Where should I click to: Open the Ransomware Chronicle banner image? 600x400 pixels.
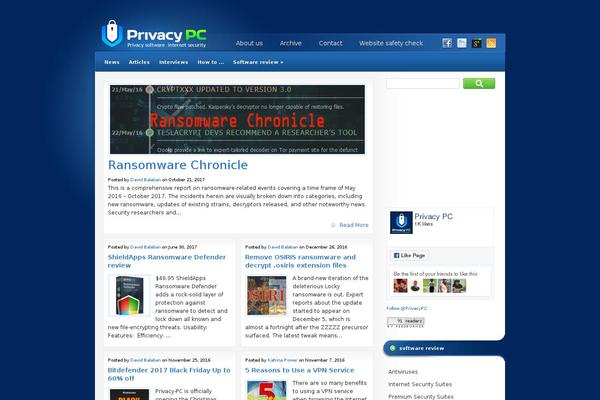[x=237, y=119]
